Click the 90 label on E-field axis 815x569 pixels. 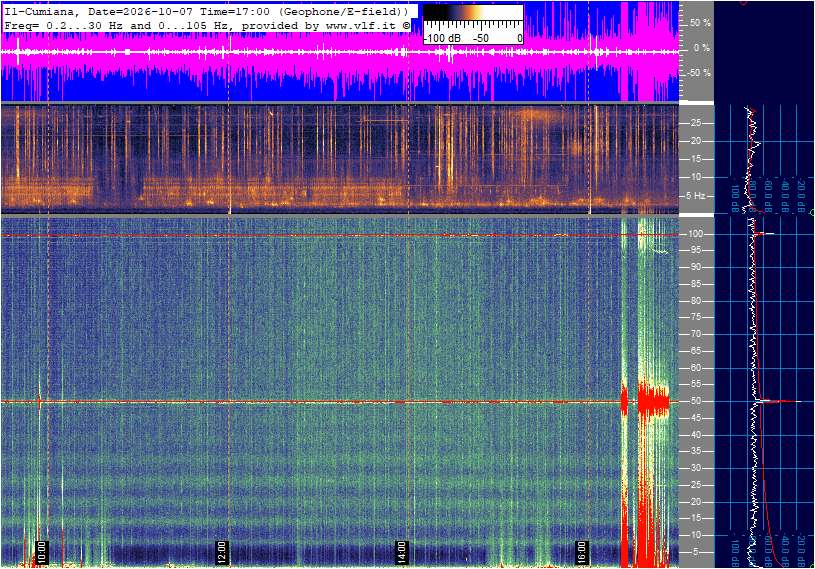click(695, 267)
